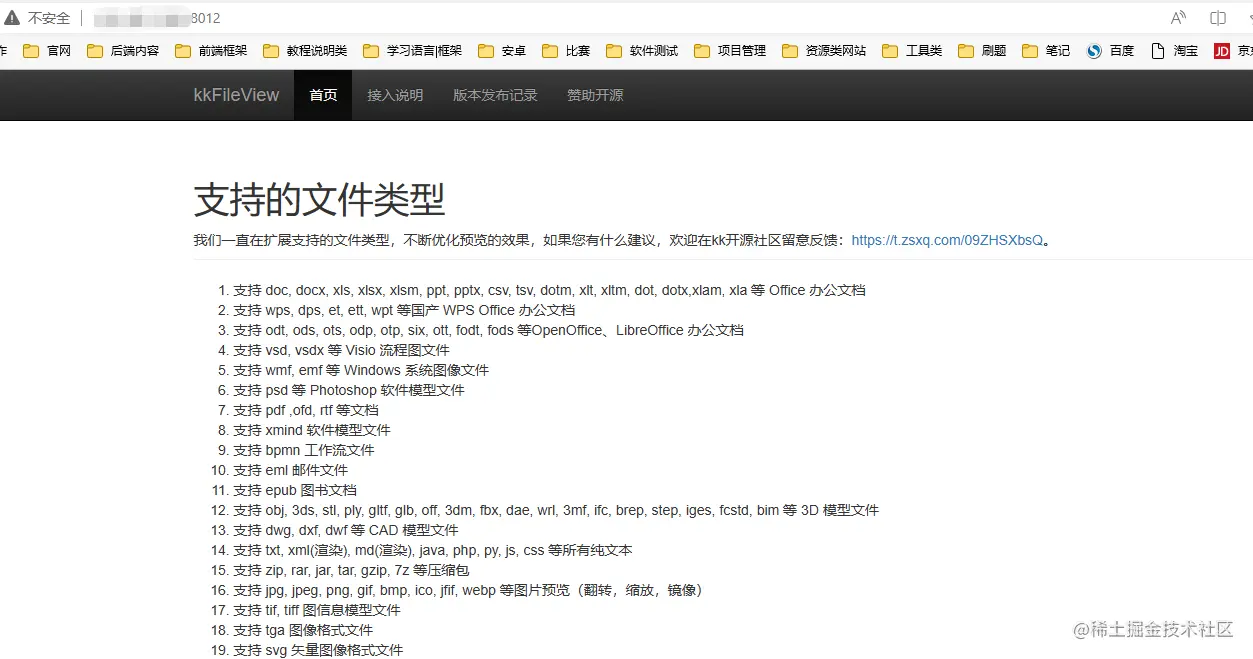
Task: Click list item about CAD 模型文件
Action: (345, 530)
